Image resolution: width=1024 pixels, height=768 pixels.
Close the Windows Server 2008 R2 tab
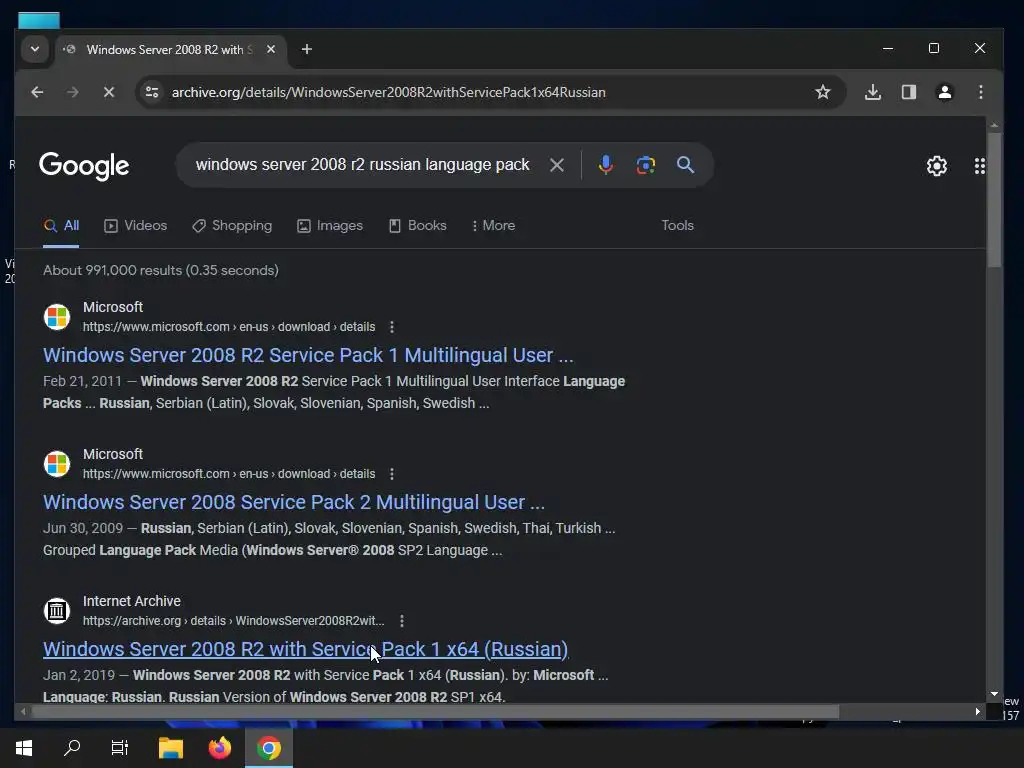click(271, 50)
